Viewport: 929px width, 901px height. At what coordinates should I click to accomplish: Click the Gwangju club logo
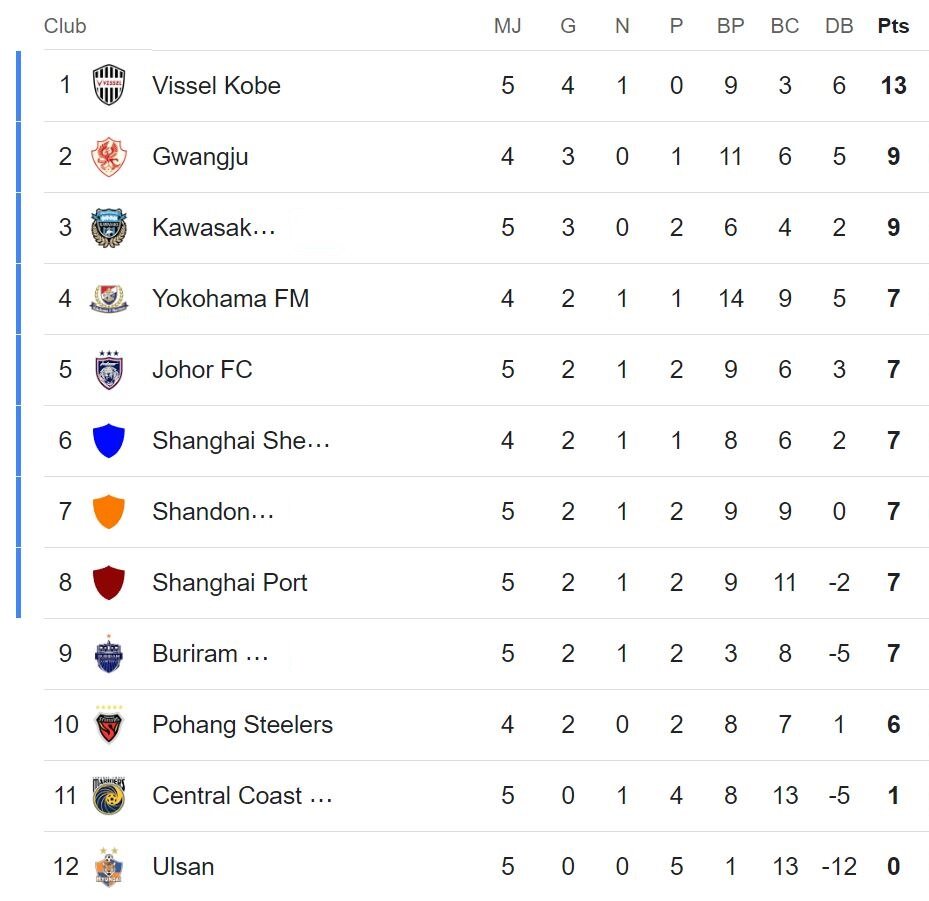pos(108,157)
